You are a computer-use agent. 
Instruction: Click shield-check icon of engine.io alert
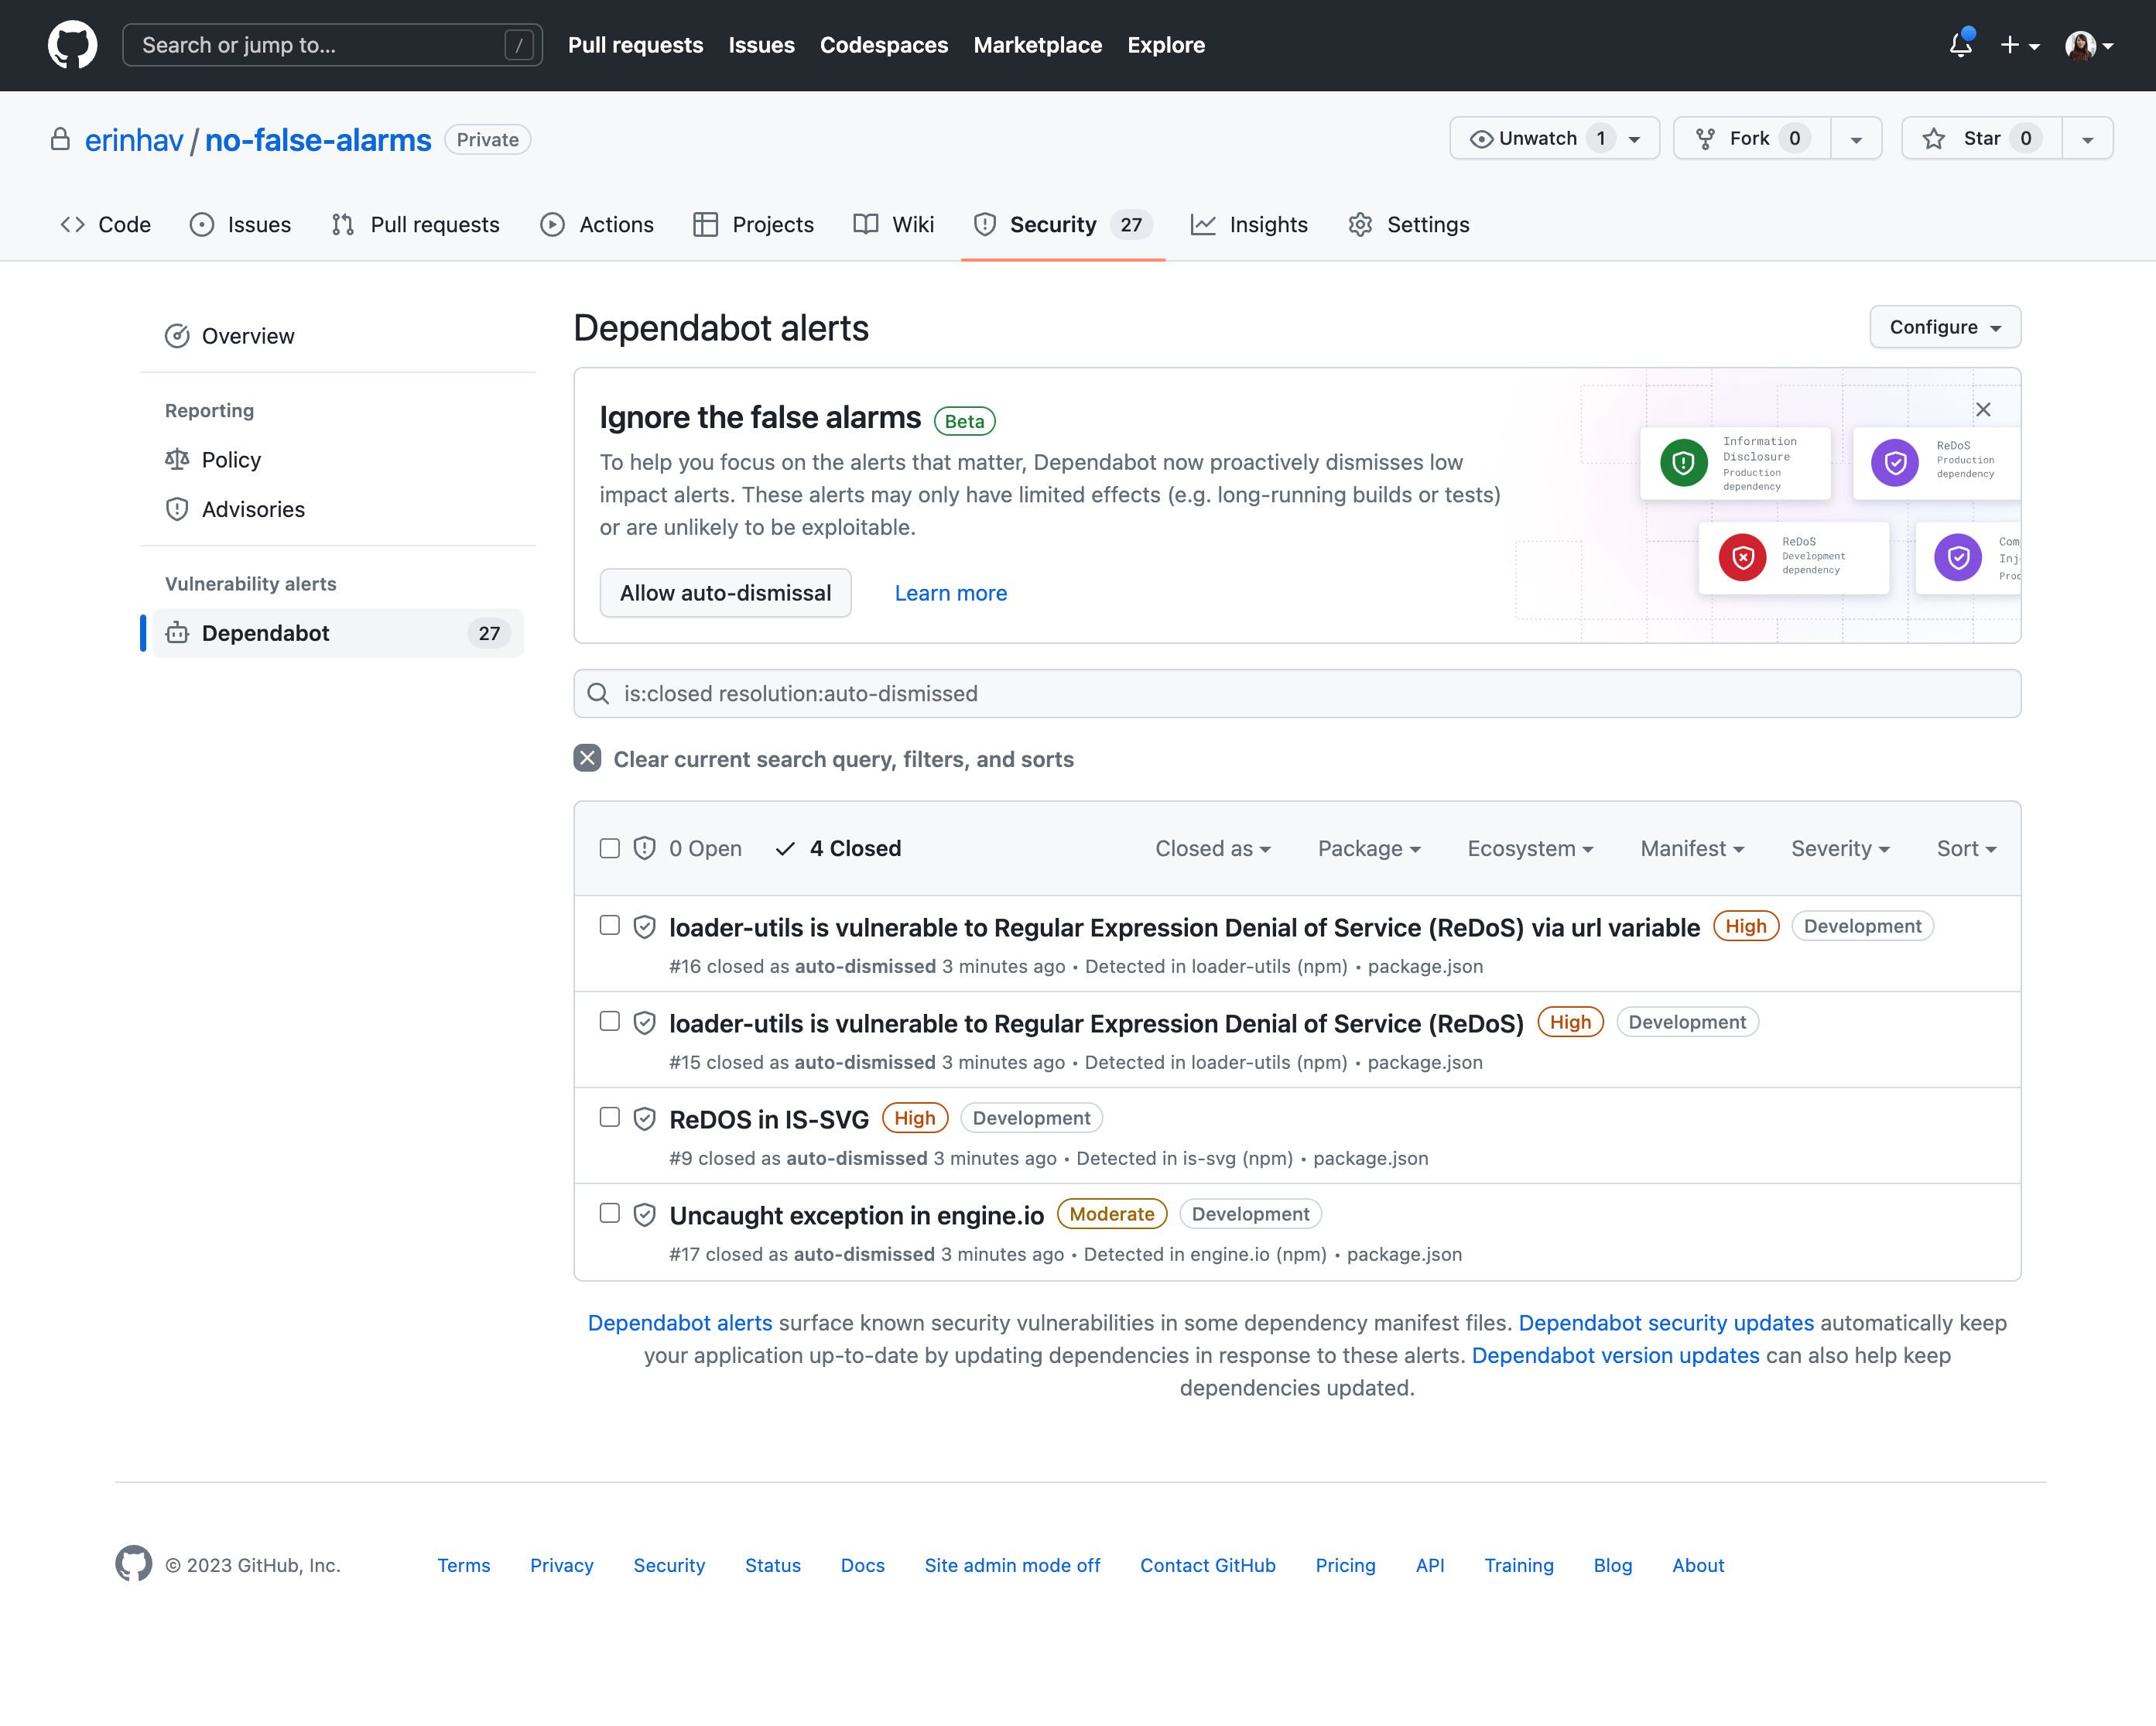pos(645,1215)
